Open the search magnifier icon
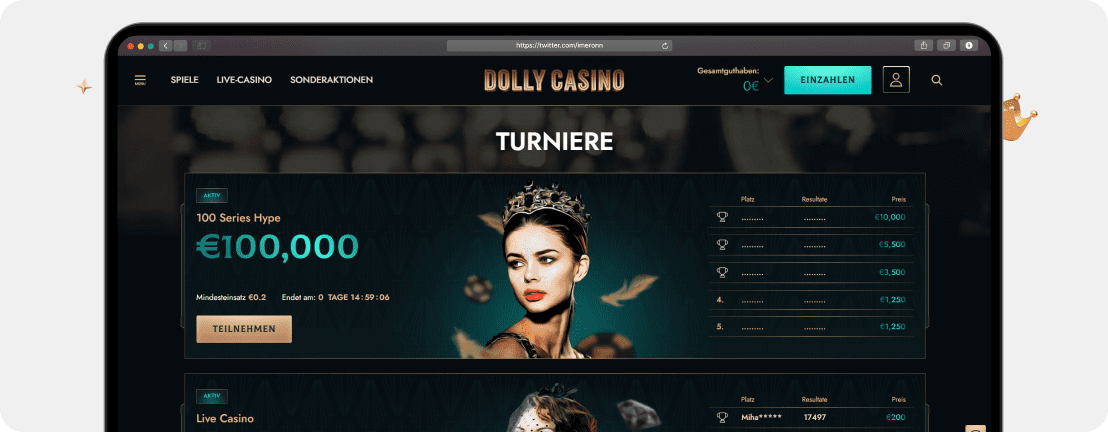 (x=936, y=80)
